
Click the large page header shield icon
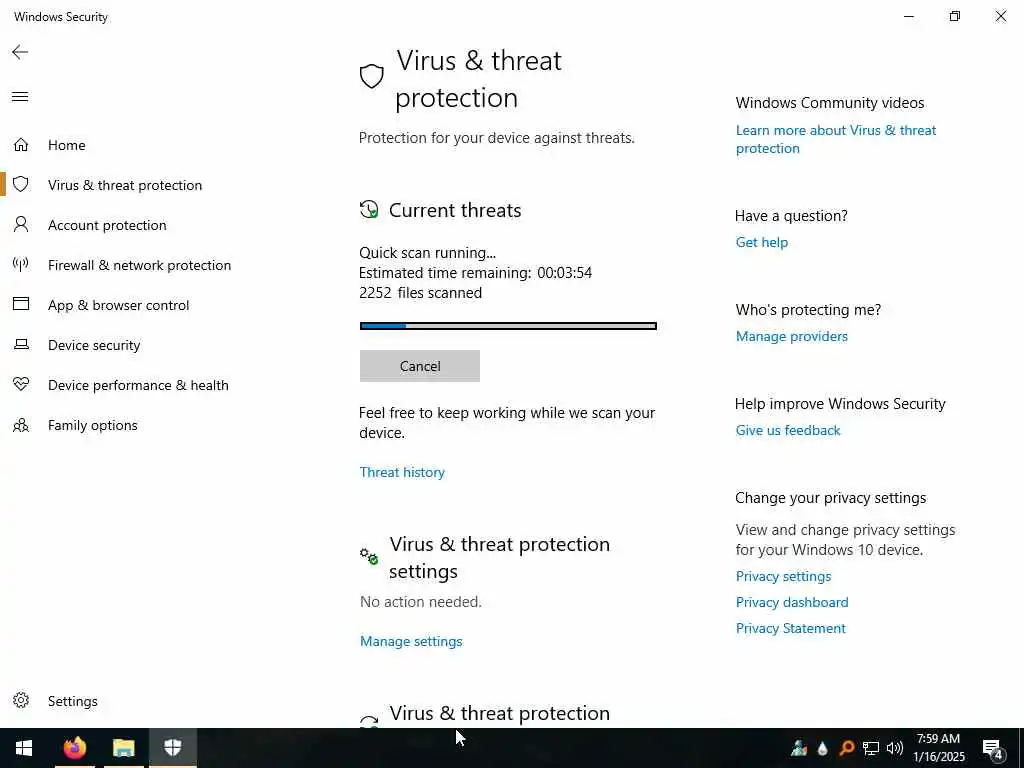click(x=372, y=76)
